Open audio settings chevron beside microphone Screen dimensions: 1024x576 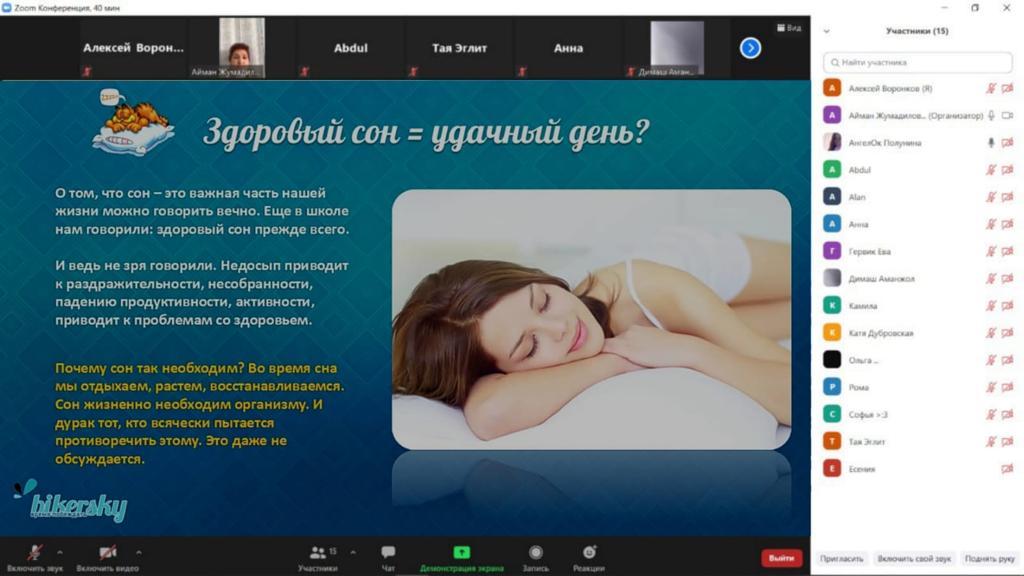pyautogui.click(x=60, y=550)
